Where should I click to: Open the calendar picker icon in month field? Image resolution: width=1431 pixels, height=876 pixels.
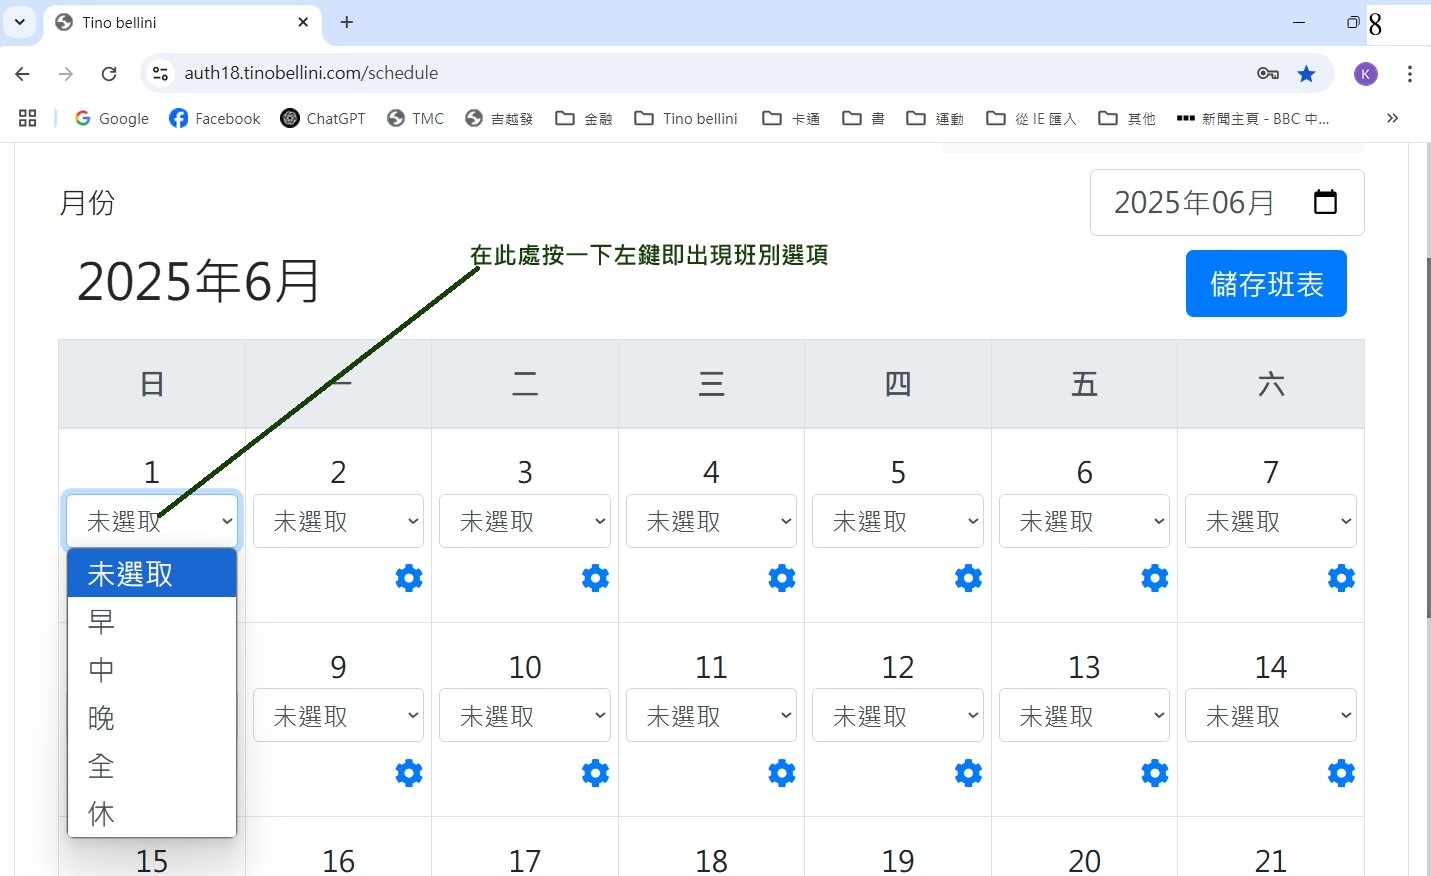coord(1325,202)
